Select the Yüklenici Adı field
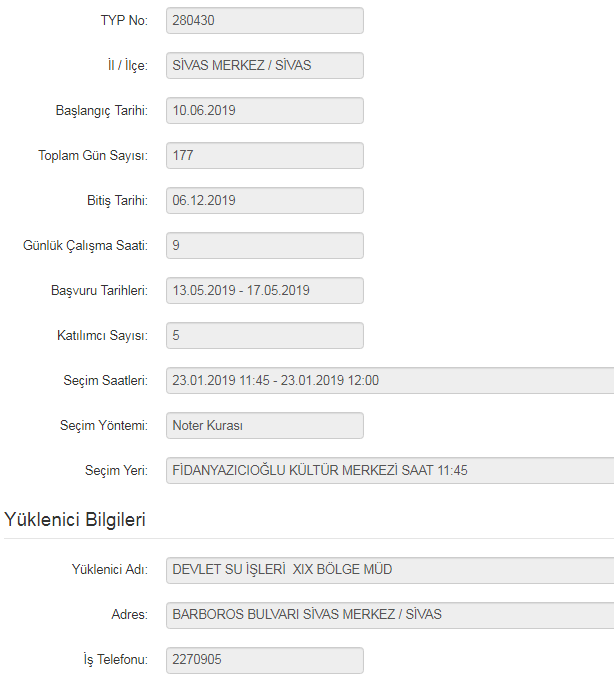The image size is (614, 683). pos(389,569)
